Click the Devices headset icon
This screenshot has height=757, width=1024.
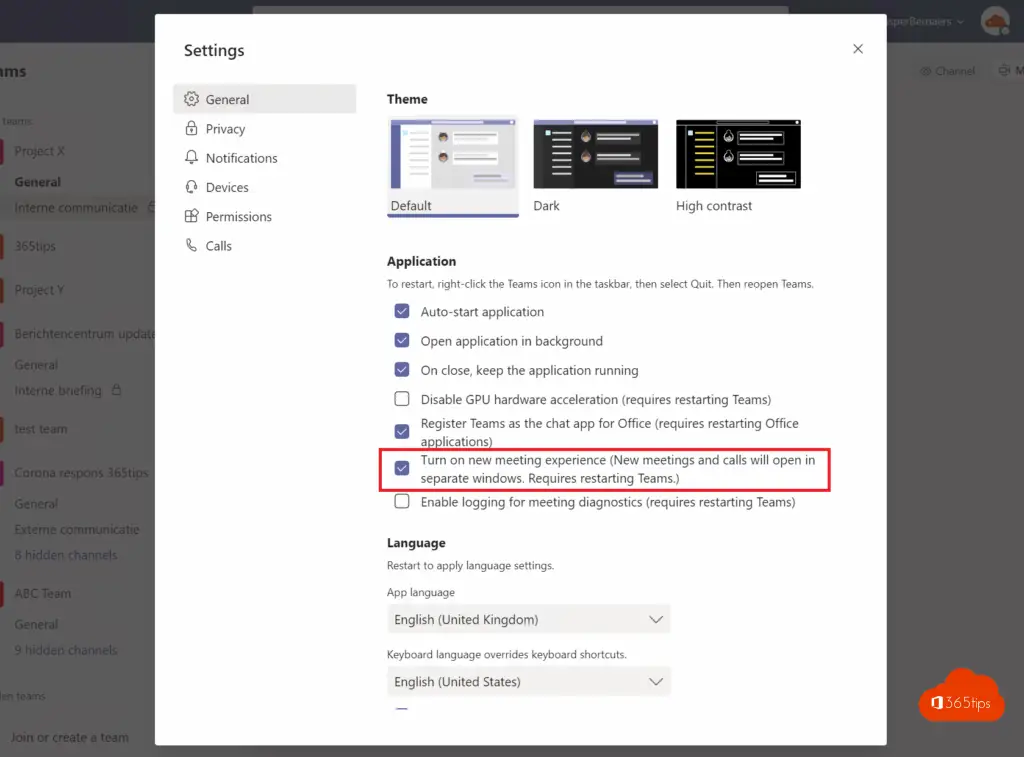192,187
